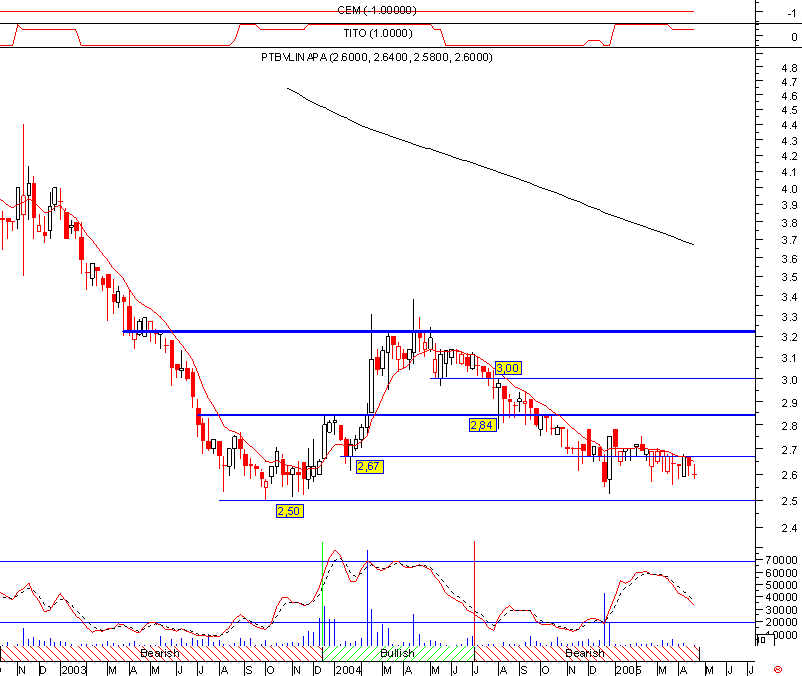
Task: Select the TITO (1.0000) indicator label
Action: coord(378,33)
